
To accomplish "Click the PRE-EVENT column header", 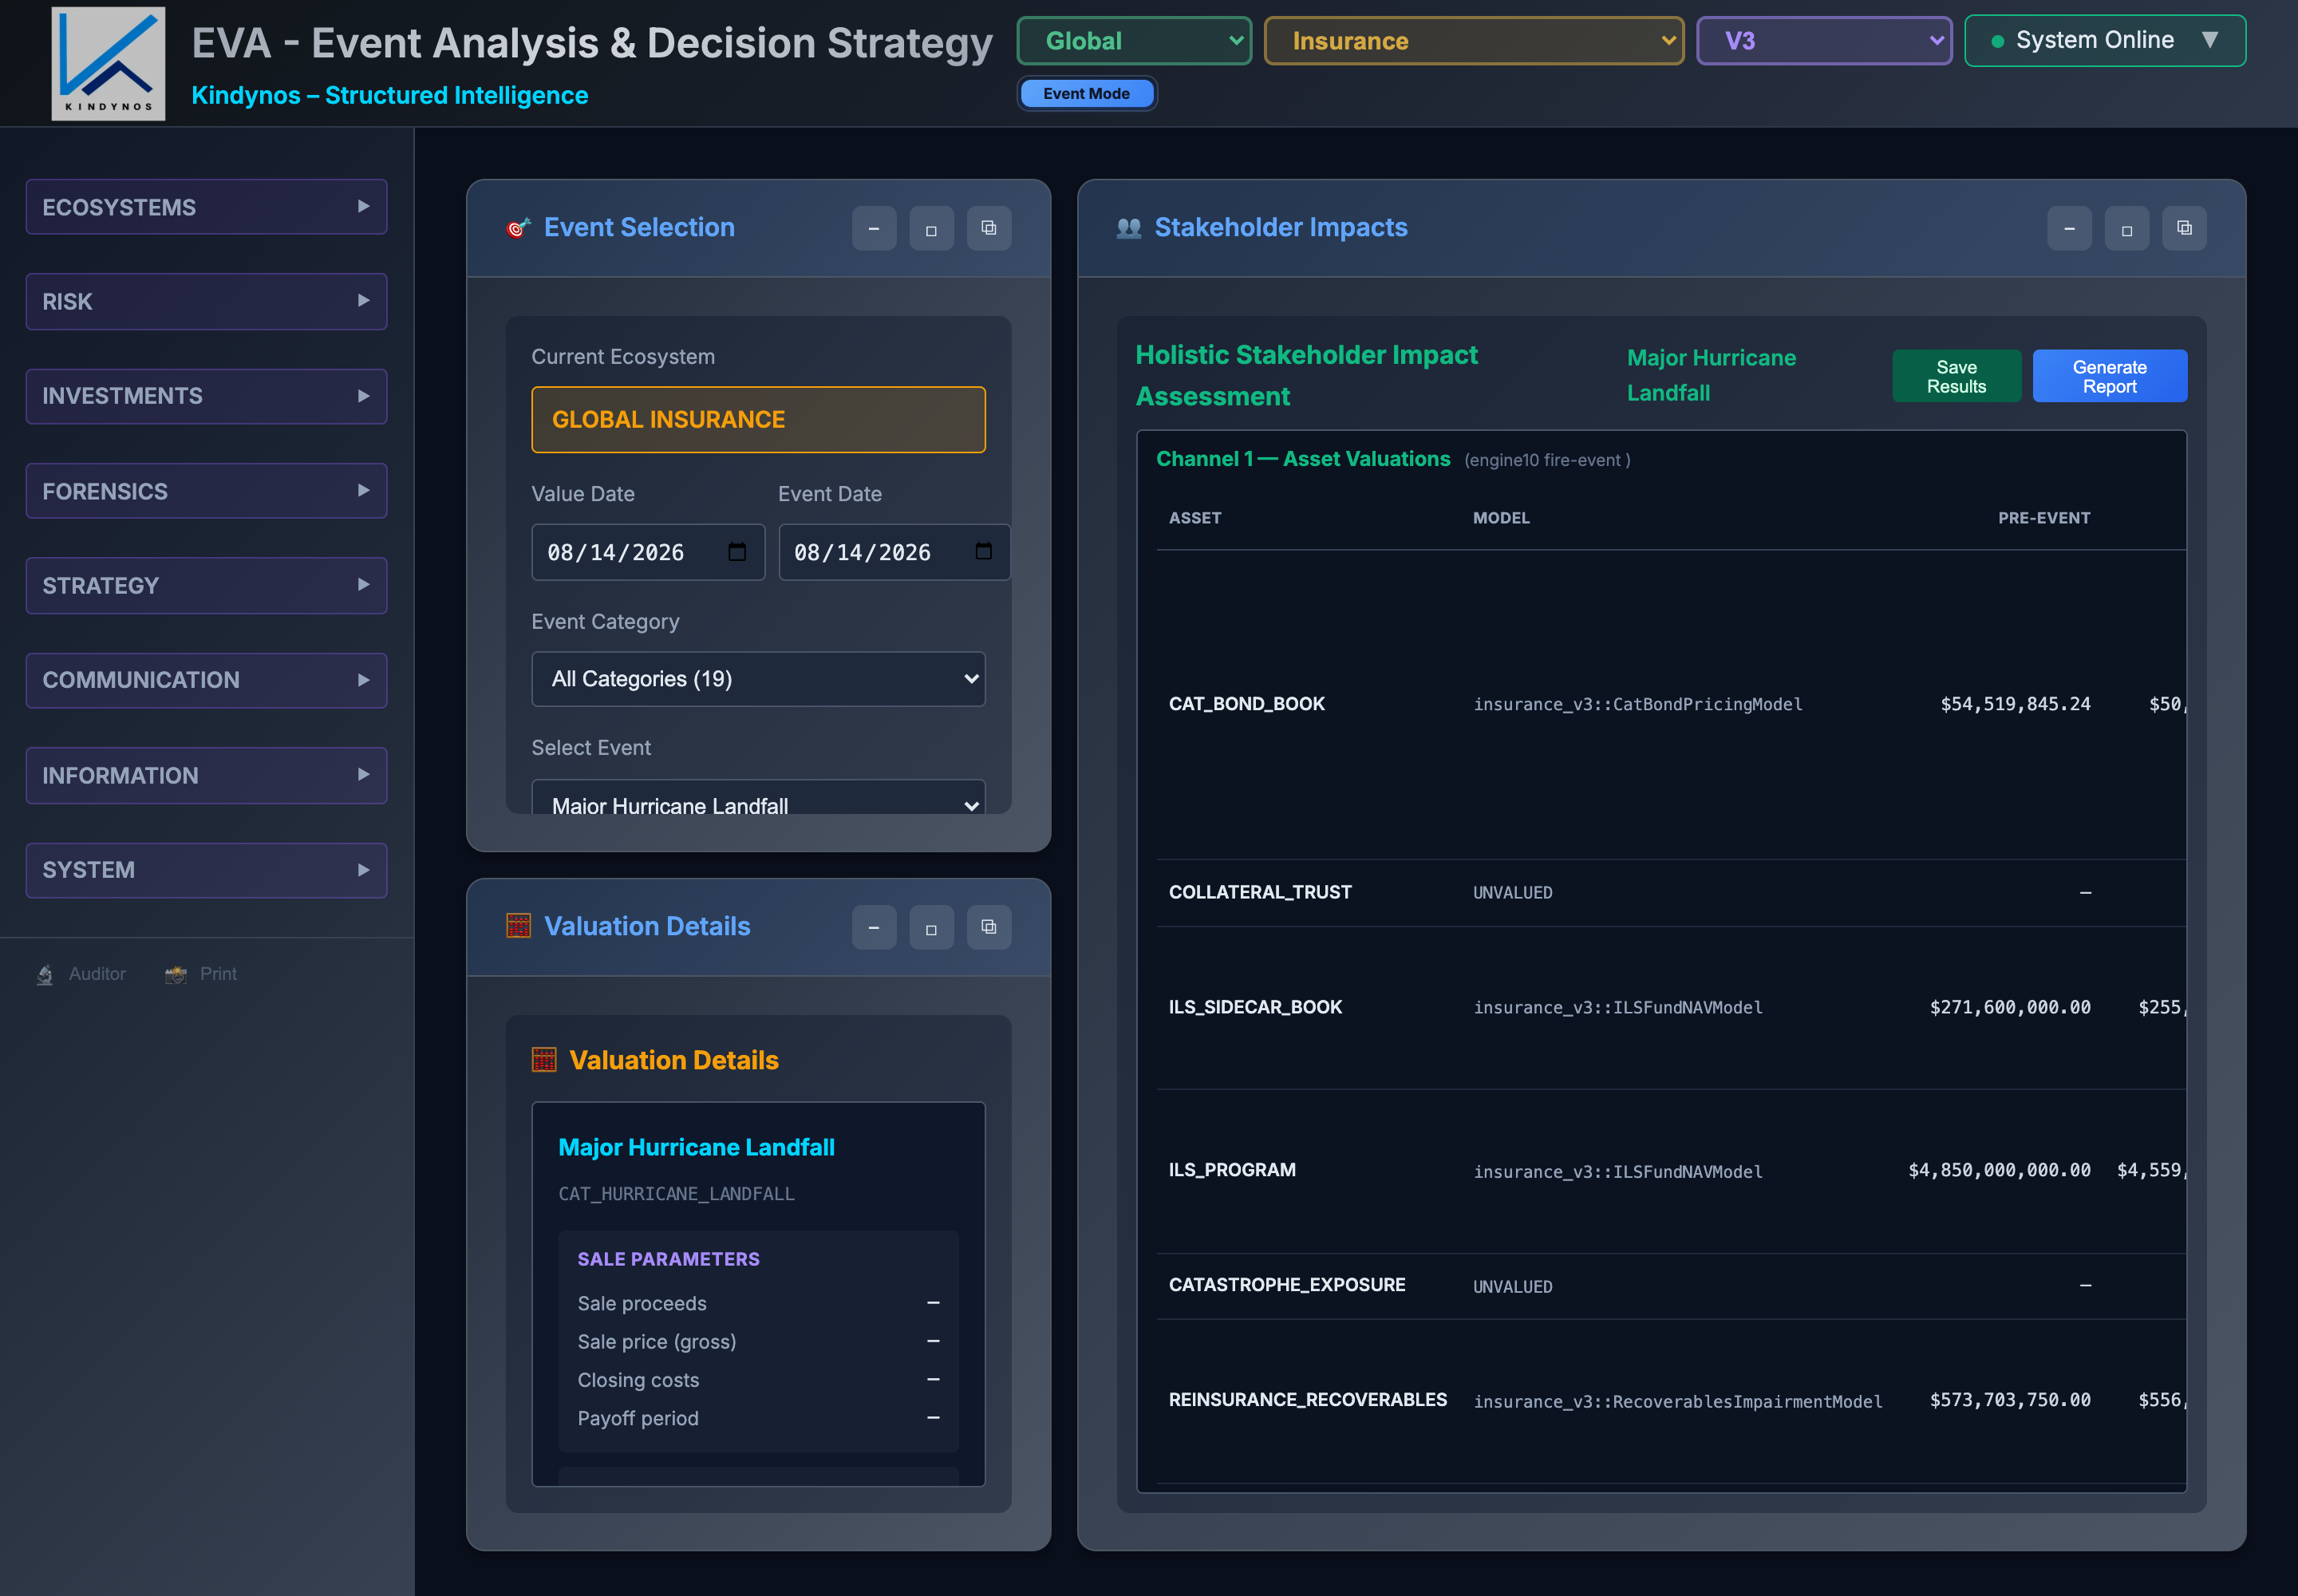I will [x=2044, y=518].
